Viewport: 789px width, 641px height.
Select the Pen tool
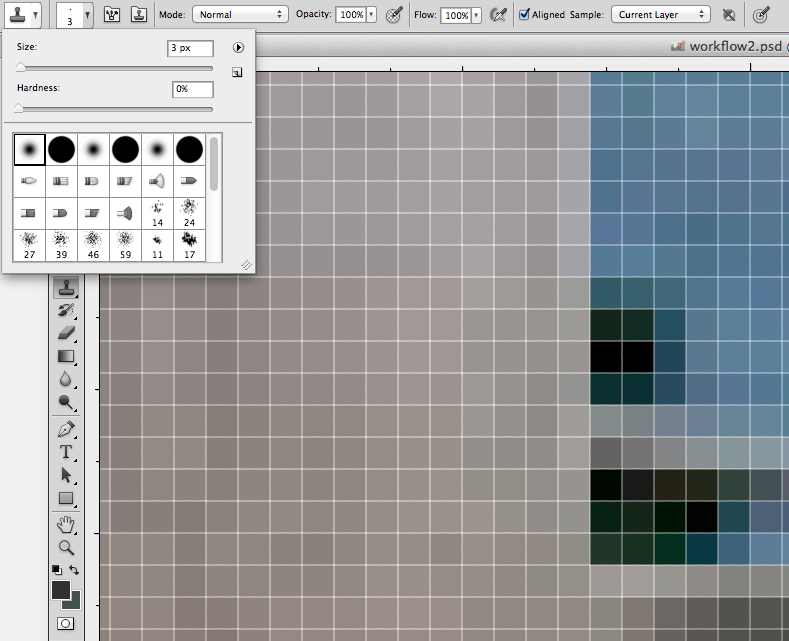coord(66,429)
